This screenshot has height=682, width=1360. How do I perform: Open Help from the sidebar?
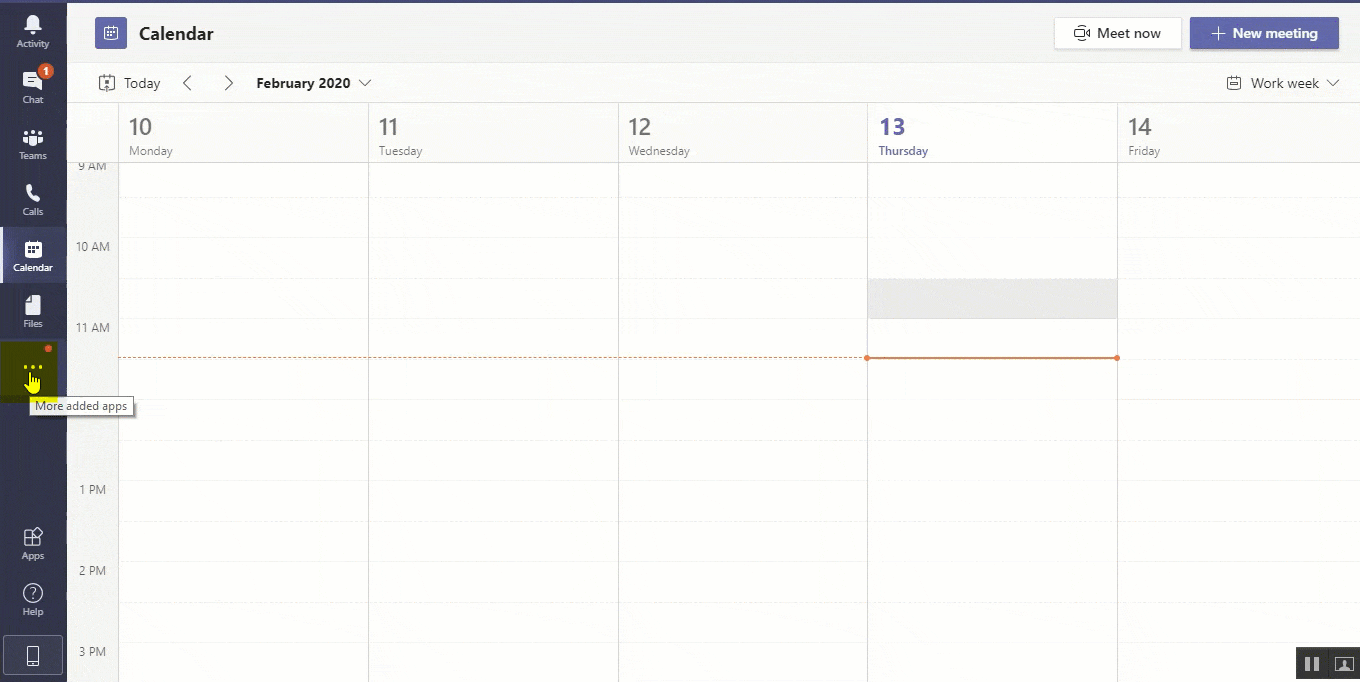[x=33, y=599]
